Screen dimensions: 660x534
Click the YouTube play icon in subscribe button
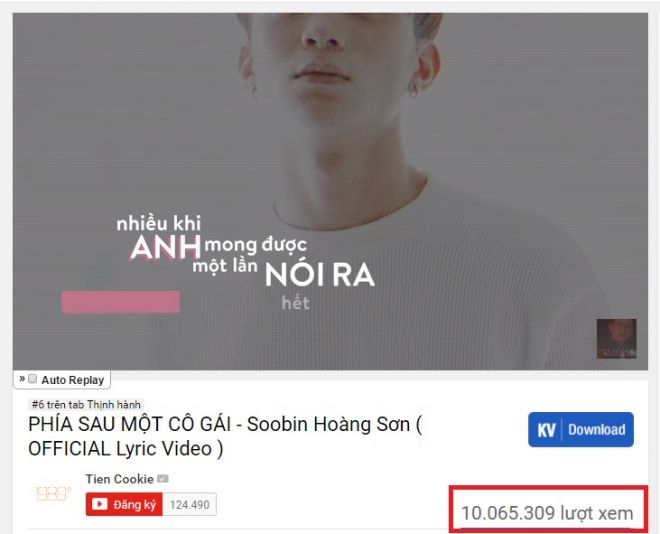click(x=100, y=504)
